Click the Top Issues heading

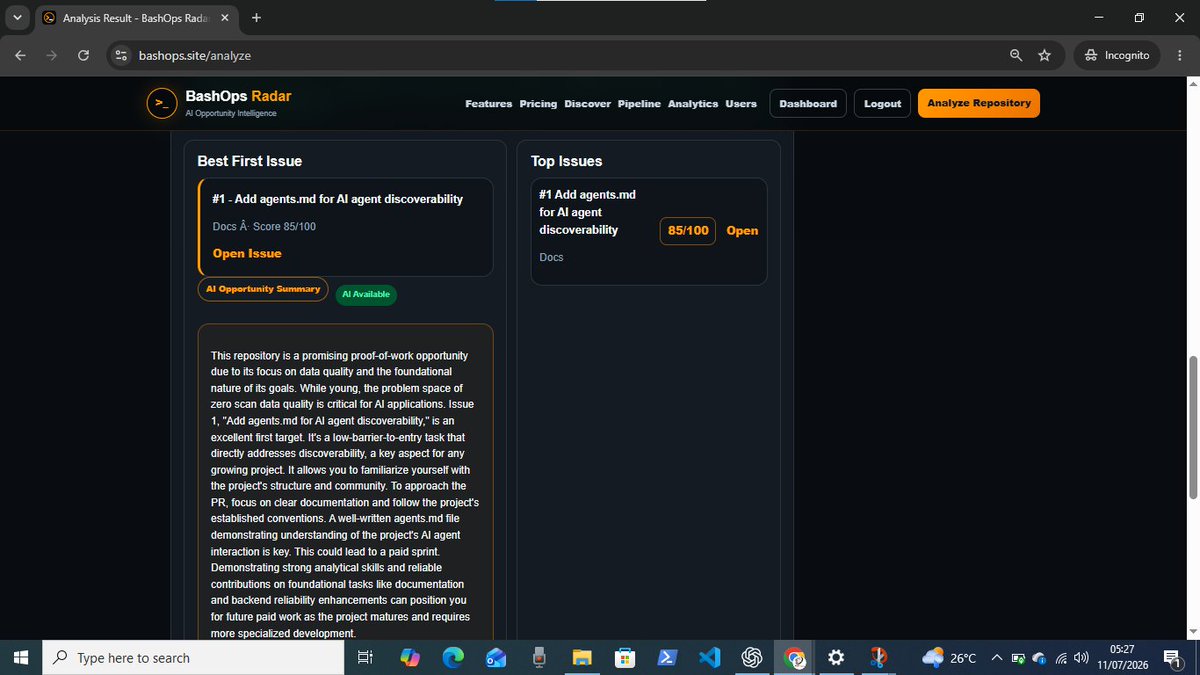[566, 161]
